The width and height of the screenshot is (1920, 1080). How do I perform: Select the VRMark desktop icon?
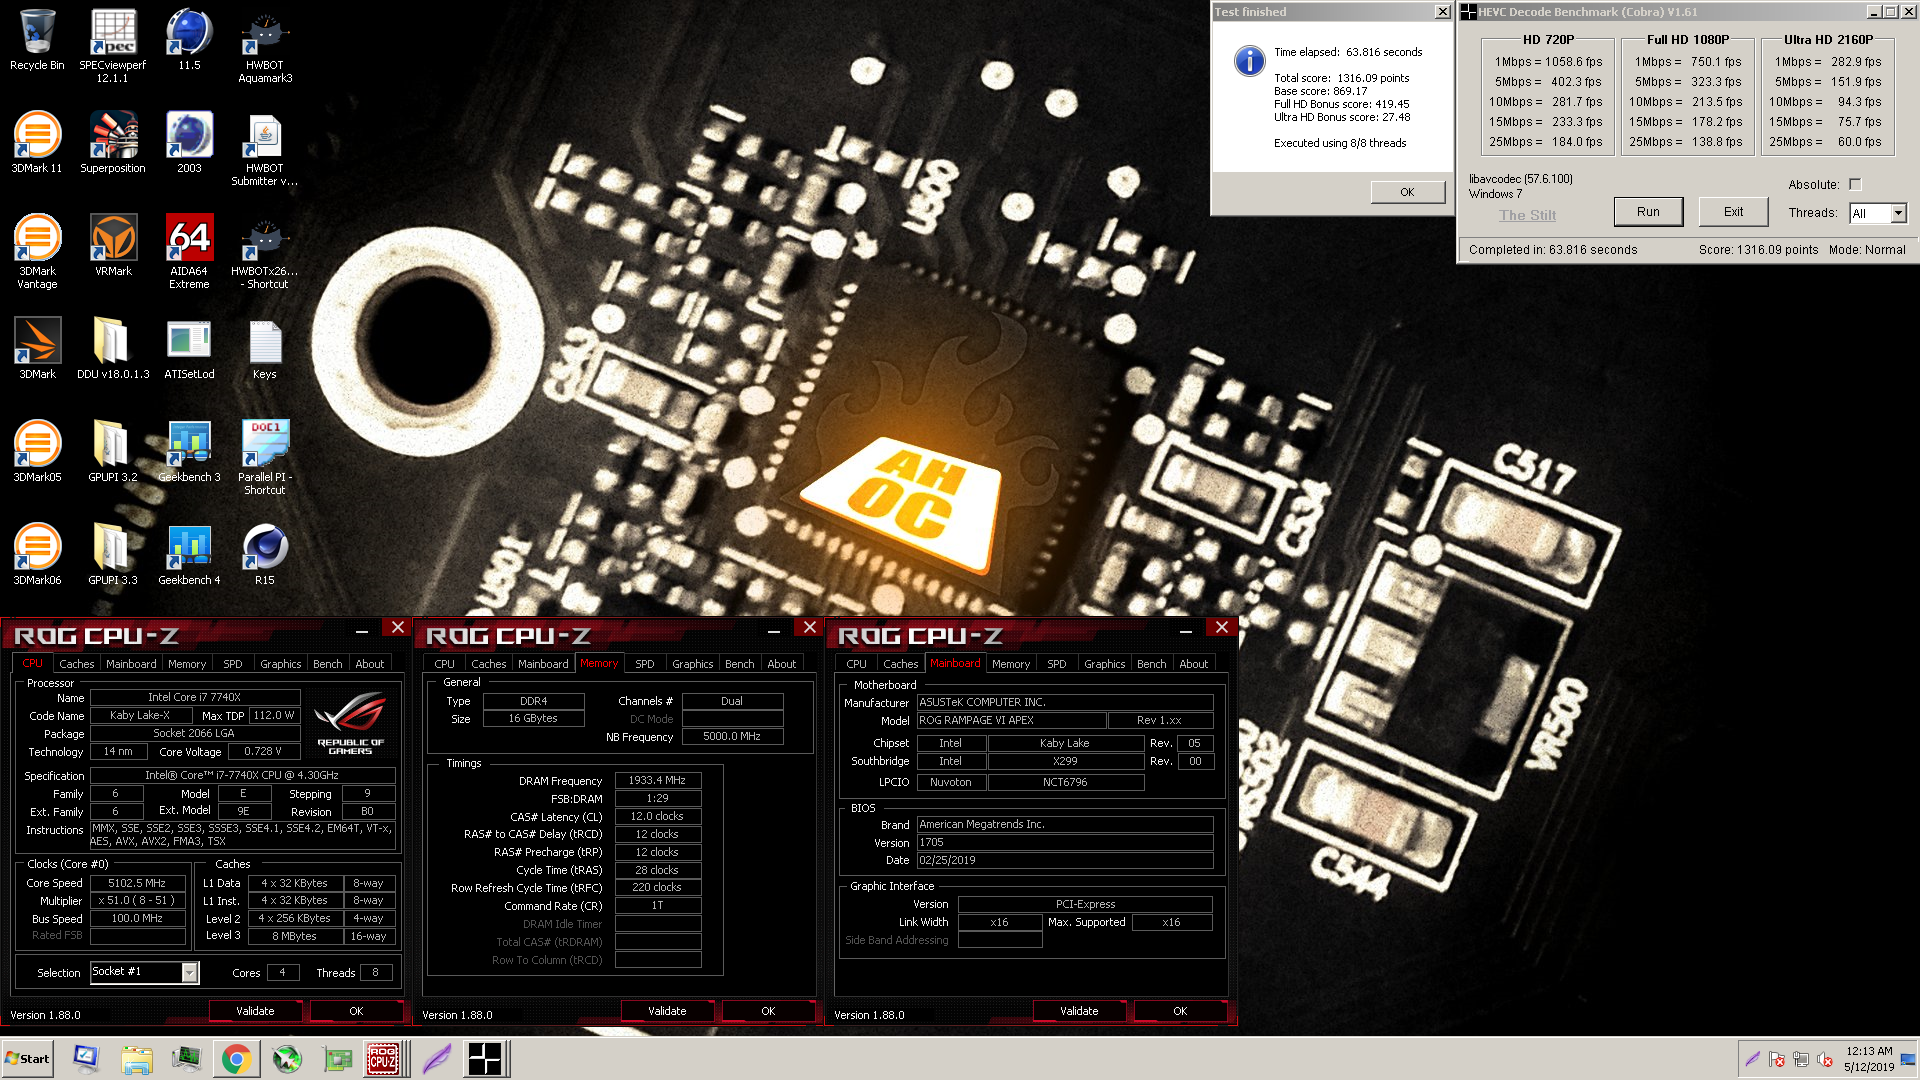pyautogui.click(x=113, y=246)
